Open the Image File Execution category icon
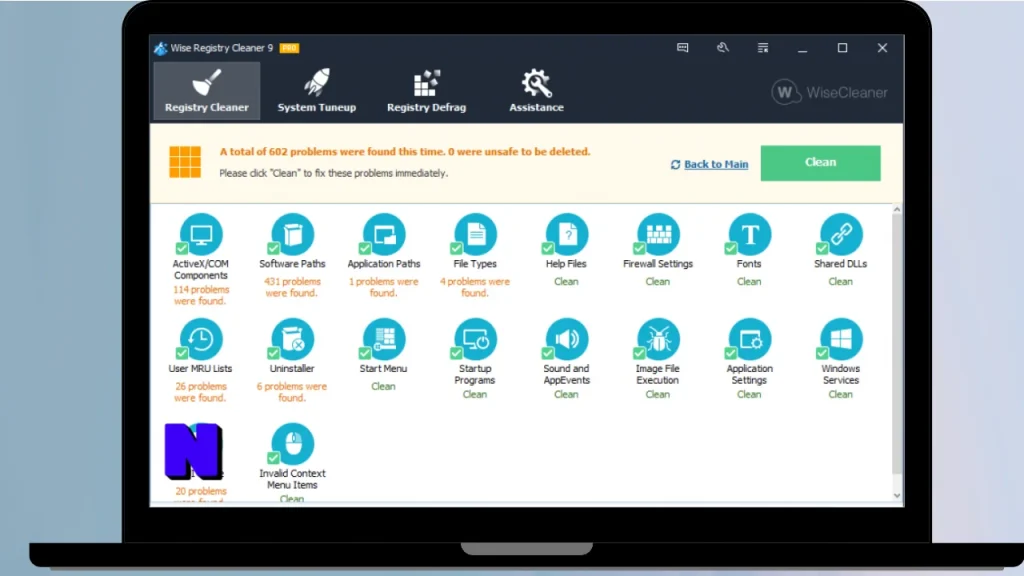 coord(658,339)
